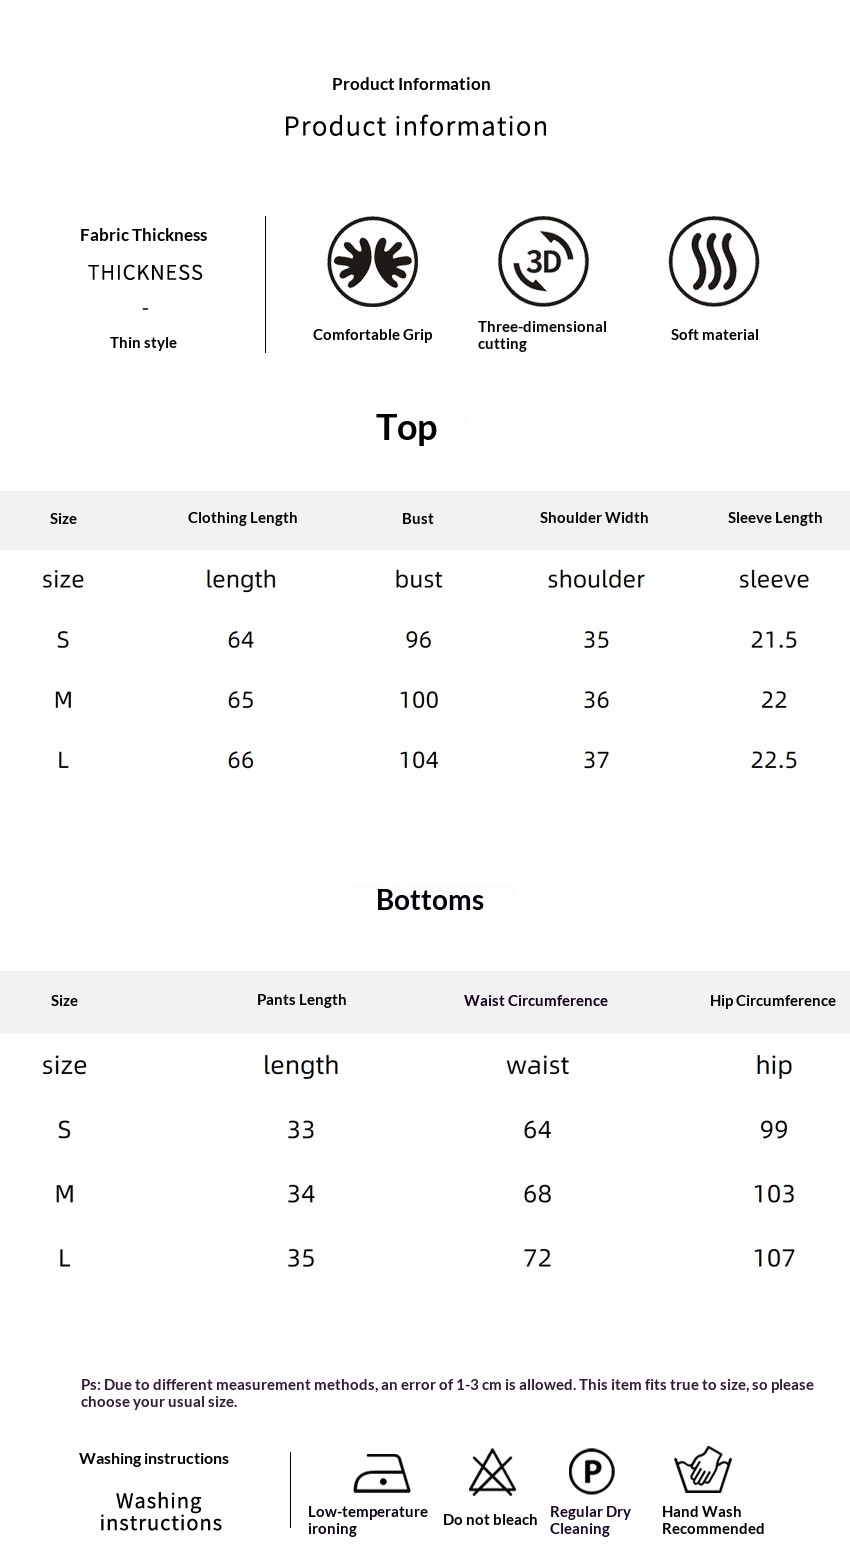Click the Hand Wash Recommended icon
Screen dimensions: 850x1568
(703, 1470)
